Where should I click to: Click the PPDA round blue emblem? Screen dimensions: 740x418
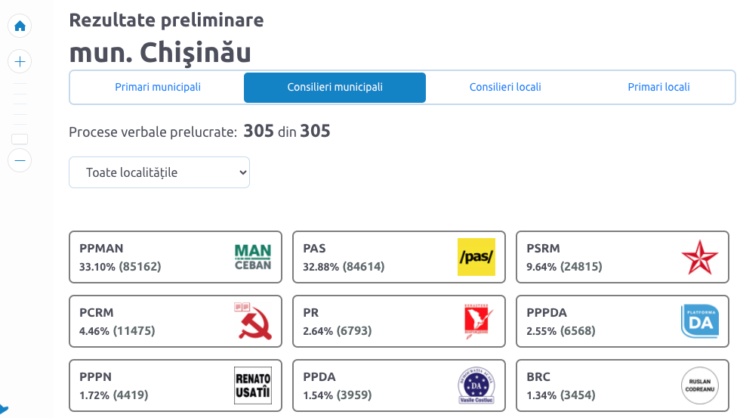[476, 385]
